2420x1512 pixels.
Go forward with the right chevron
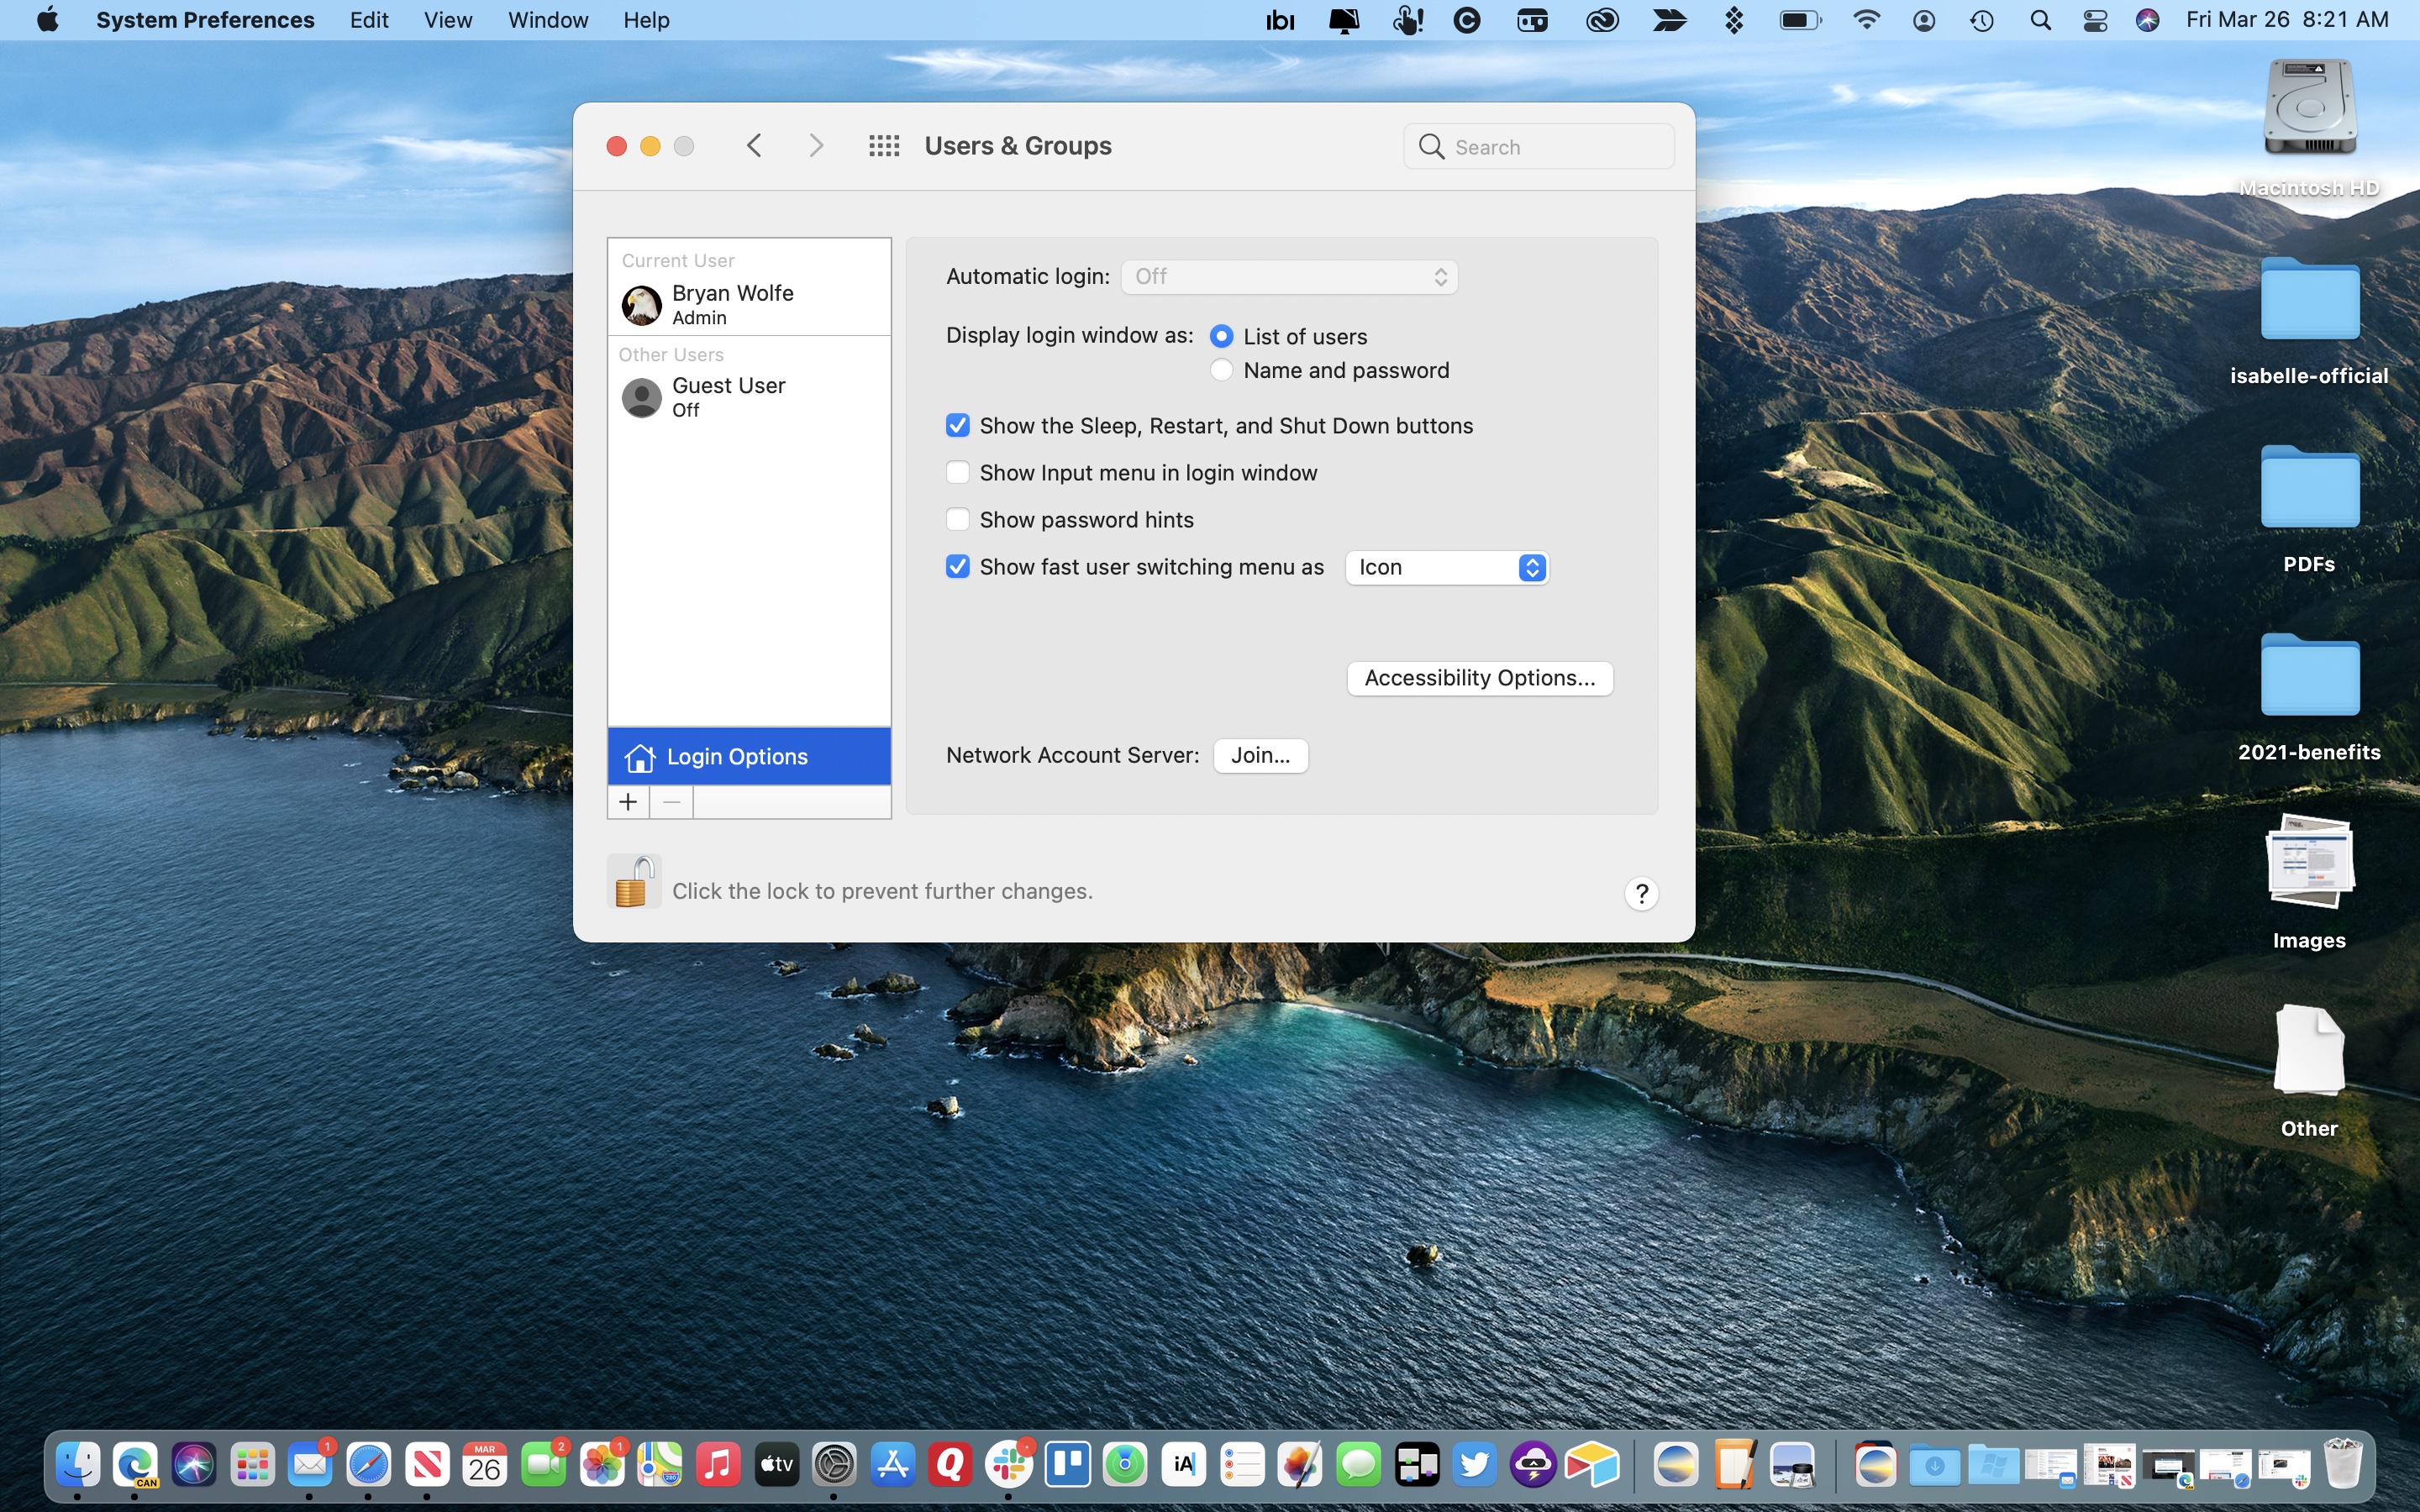pos(816,146)
